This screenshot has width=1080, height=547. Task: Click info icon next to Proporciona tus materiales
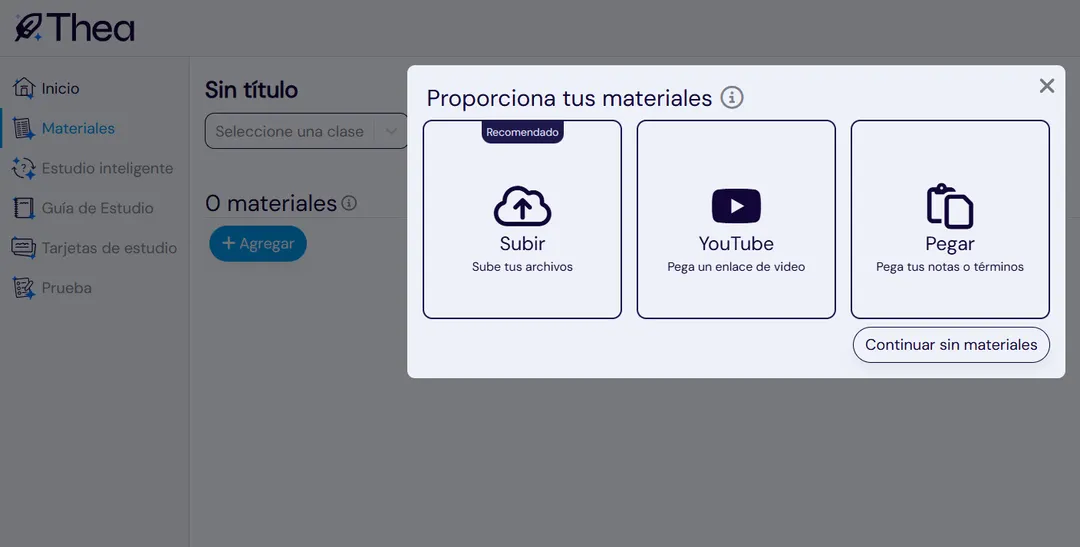coord(731,98)
